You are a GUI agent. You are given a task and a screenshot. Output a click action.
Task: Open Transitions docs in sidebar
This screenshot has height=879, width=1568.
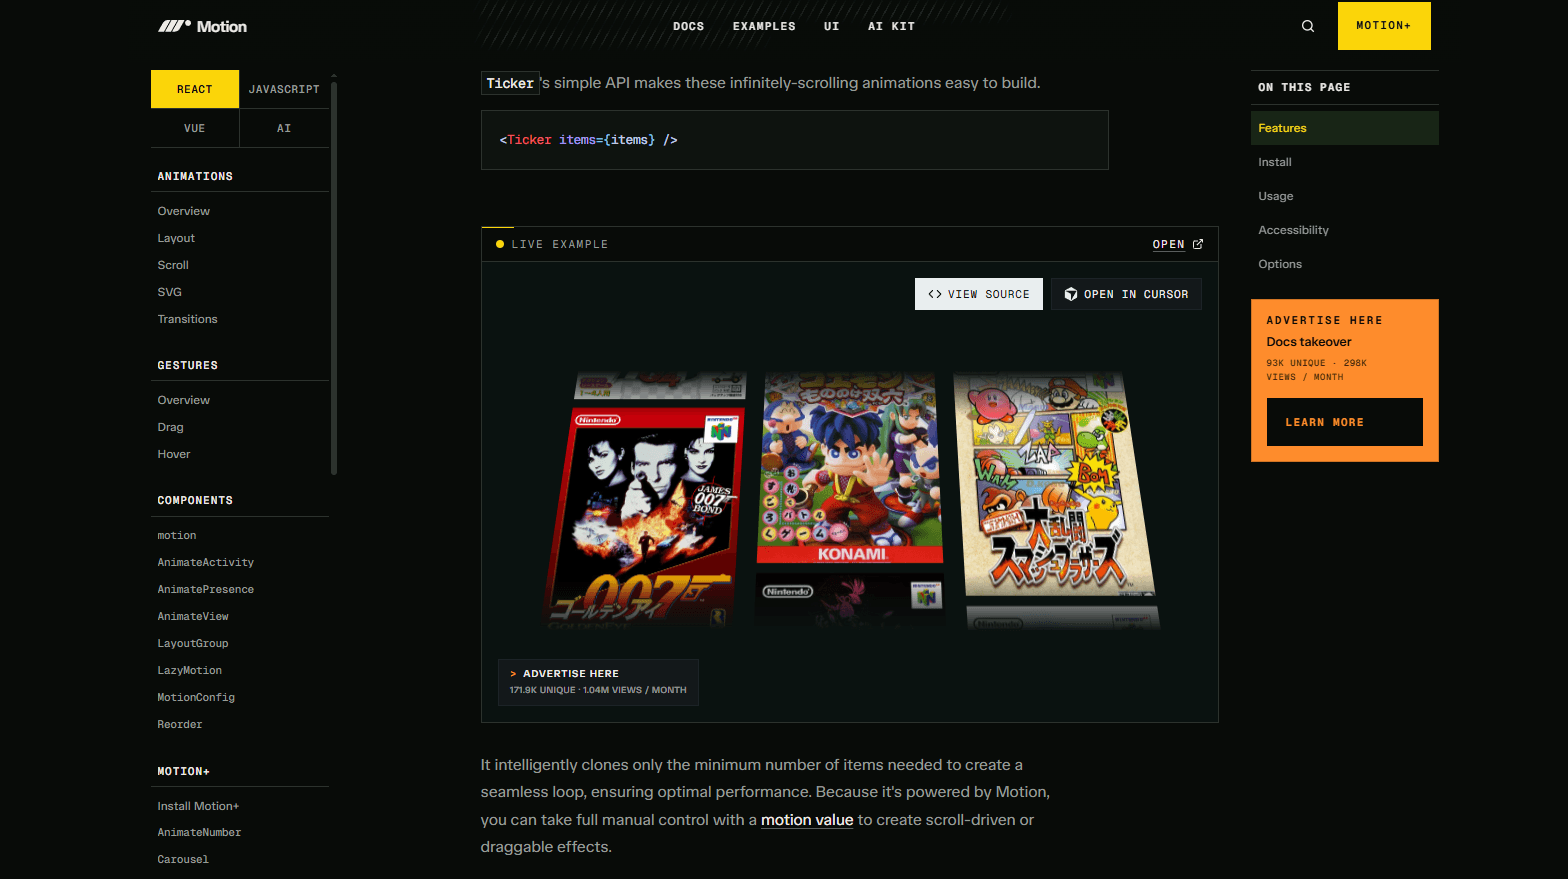pyautogui.click(x=187, y=319)
